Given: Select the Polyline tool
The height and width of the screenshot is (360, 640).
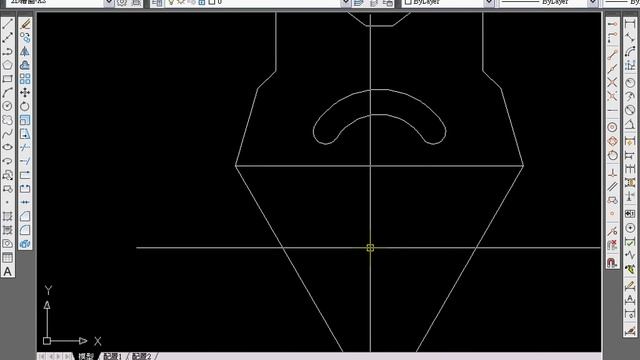Looking at the screenshot, I should tap(7, 52).
